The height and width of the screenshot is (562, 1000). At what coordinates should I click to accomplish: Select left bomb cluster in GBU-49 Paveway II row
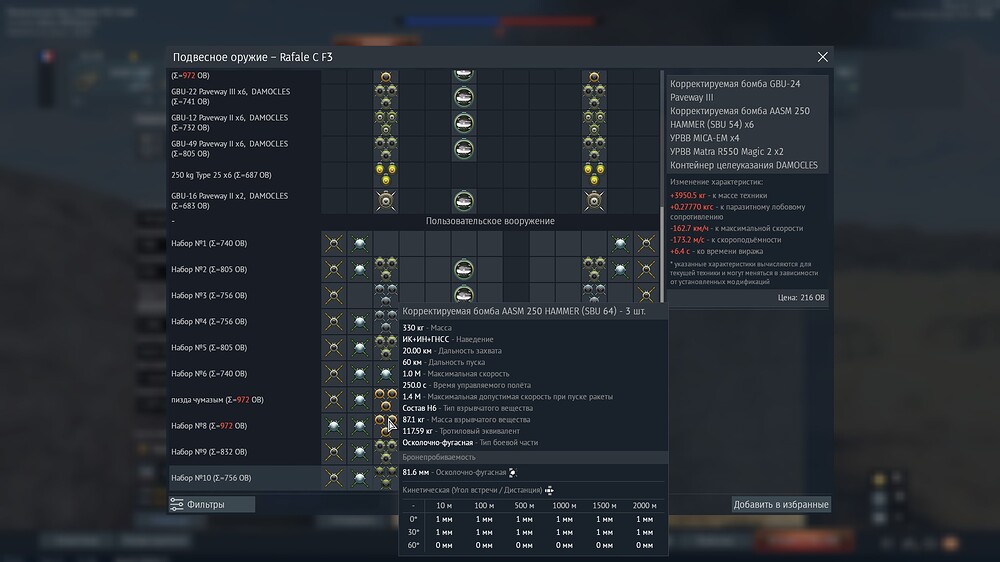coord(385,149)
